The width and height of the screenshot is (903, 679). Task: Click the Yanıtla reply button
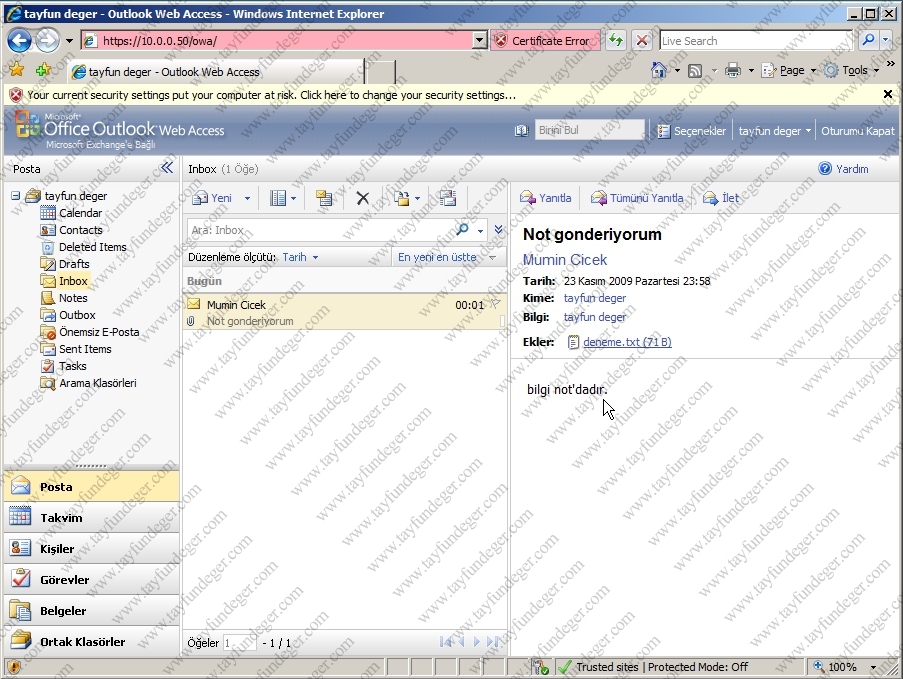pyautogui.click(x=545, y=198)
